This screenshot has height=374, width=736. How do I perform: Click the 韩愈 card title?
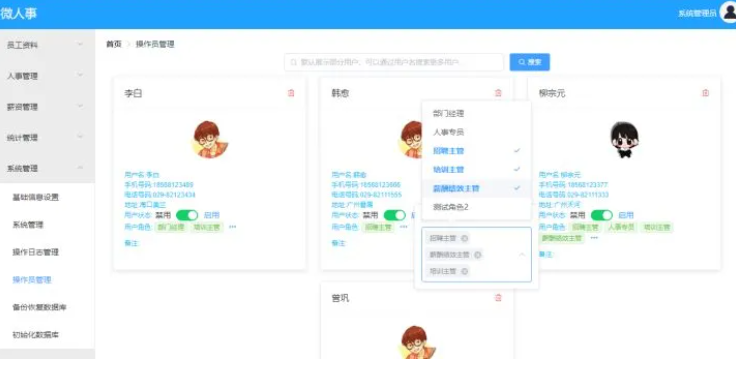[340, 93]
